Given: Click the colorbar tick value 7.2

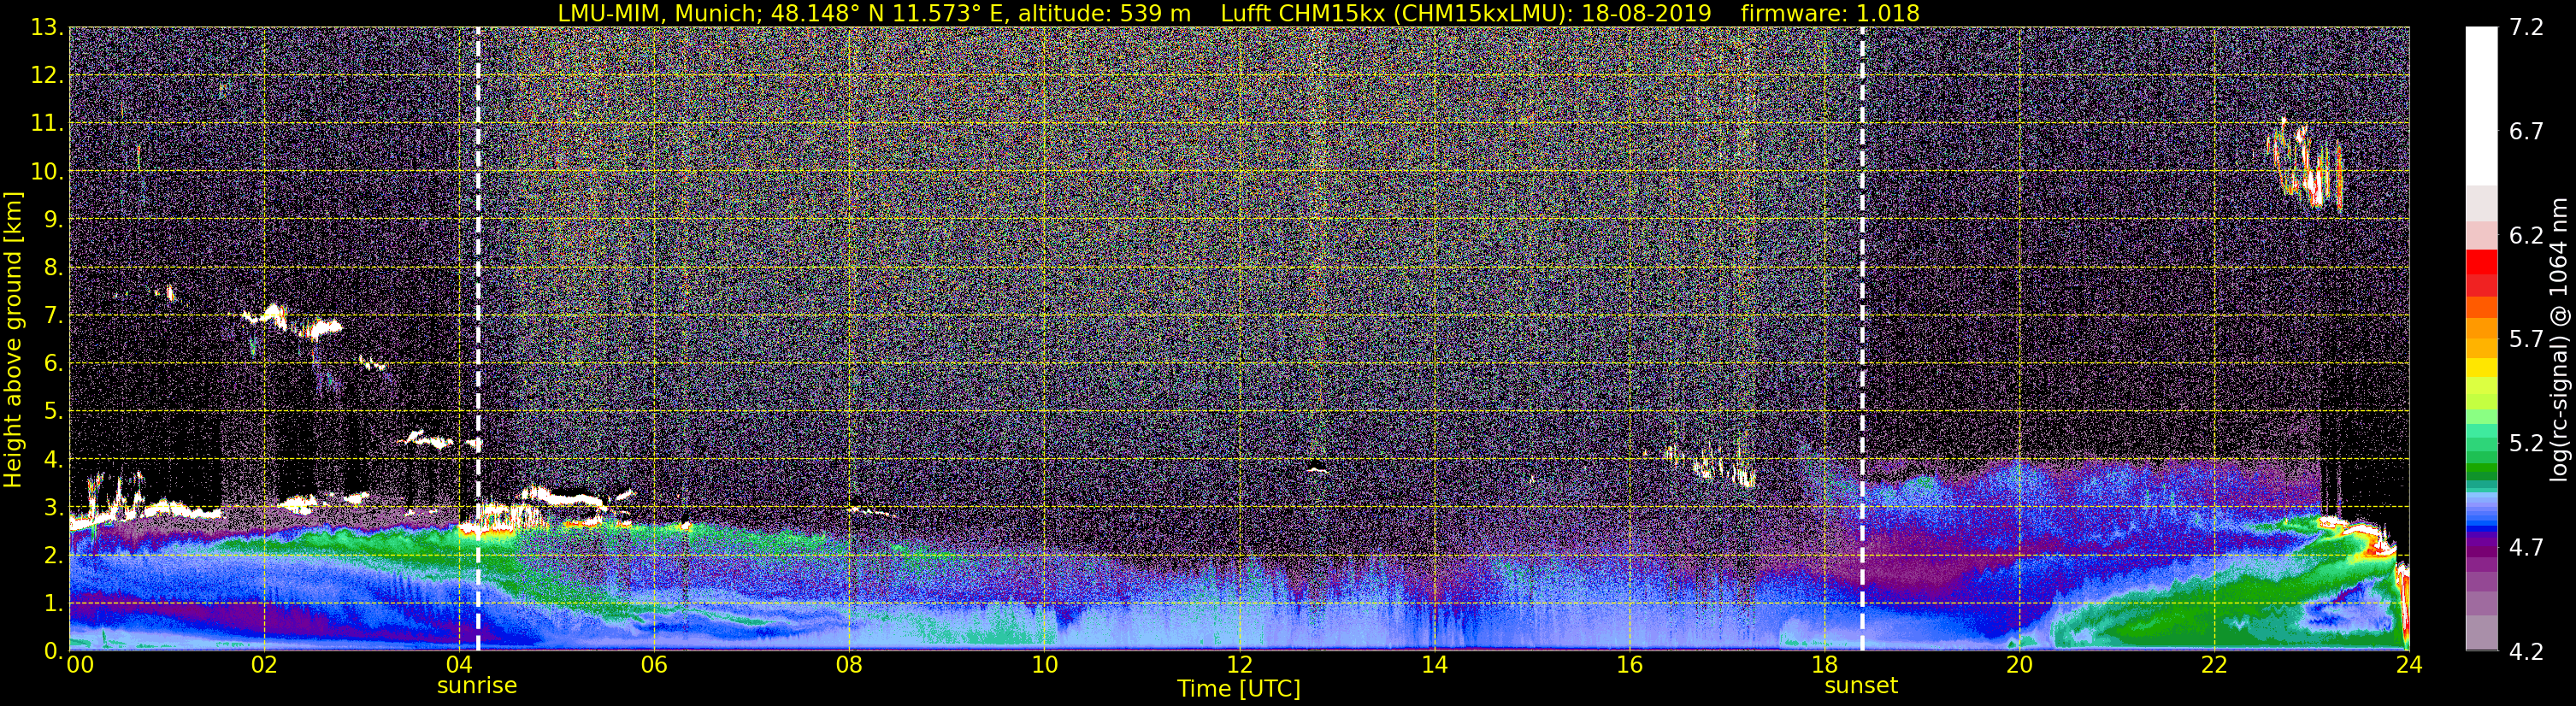Looking at the screenshot, I should [2526, 27].
